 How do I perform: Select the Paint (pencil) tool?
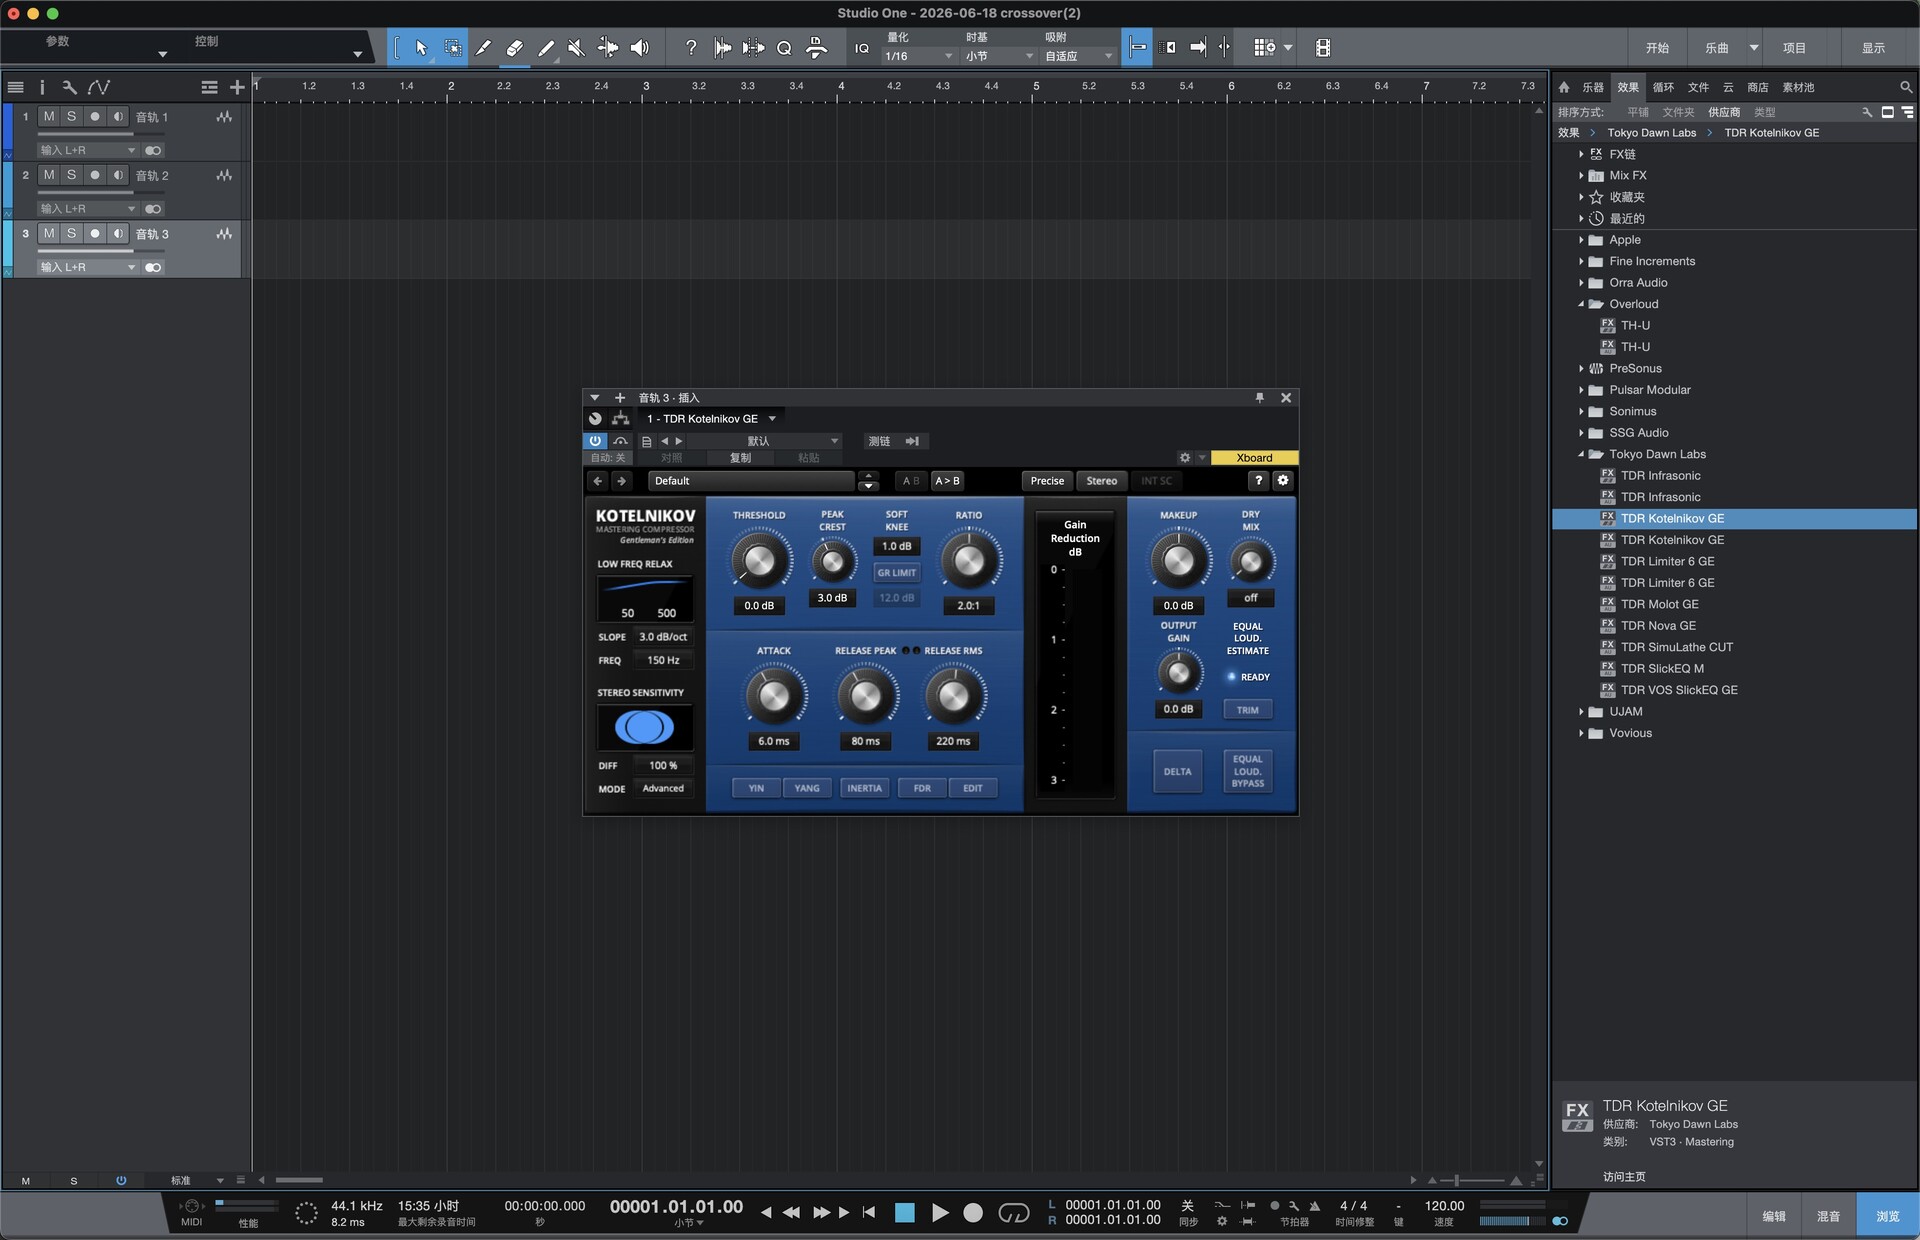545,48
